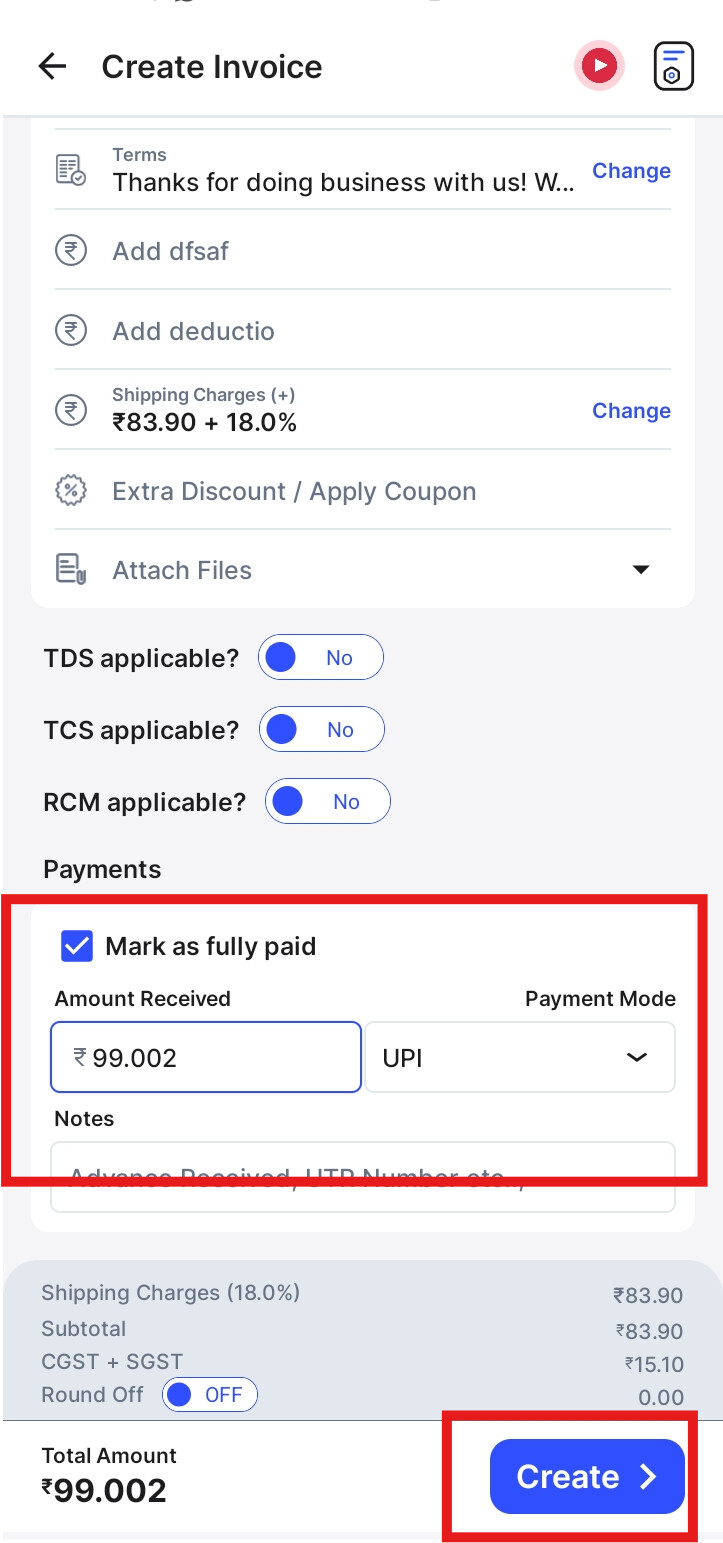The width and height of the screenshot is (723, 1543).
Task: Click the Terms document icon
Action: coord(70,170)
